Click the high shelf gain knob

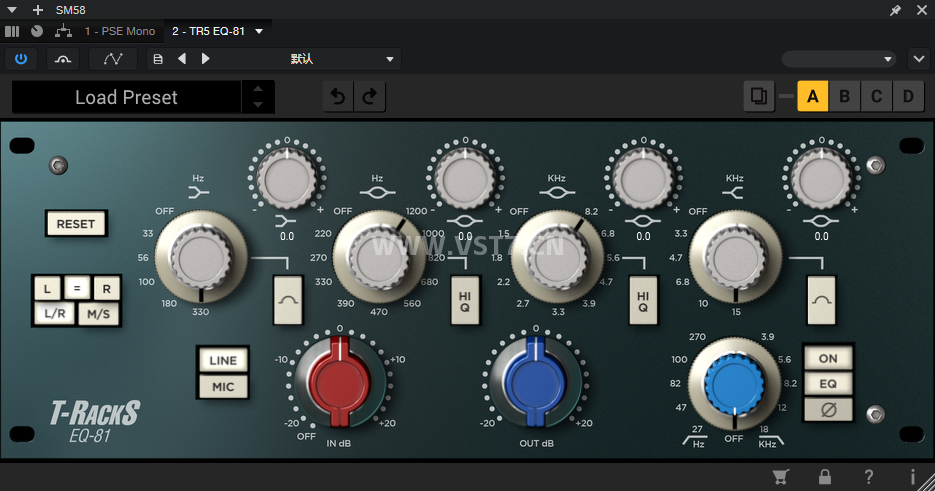click(821, 178)
